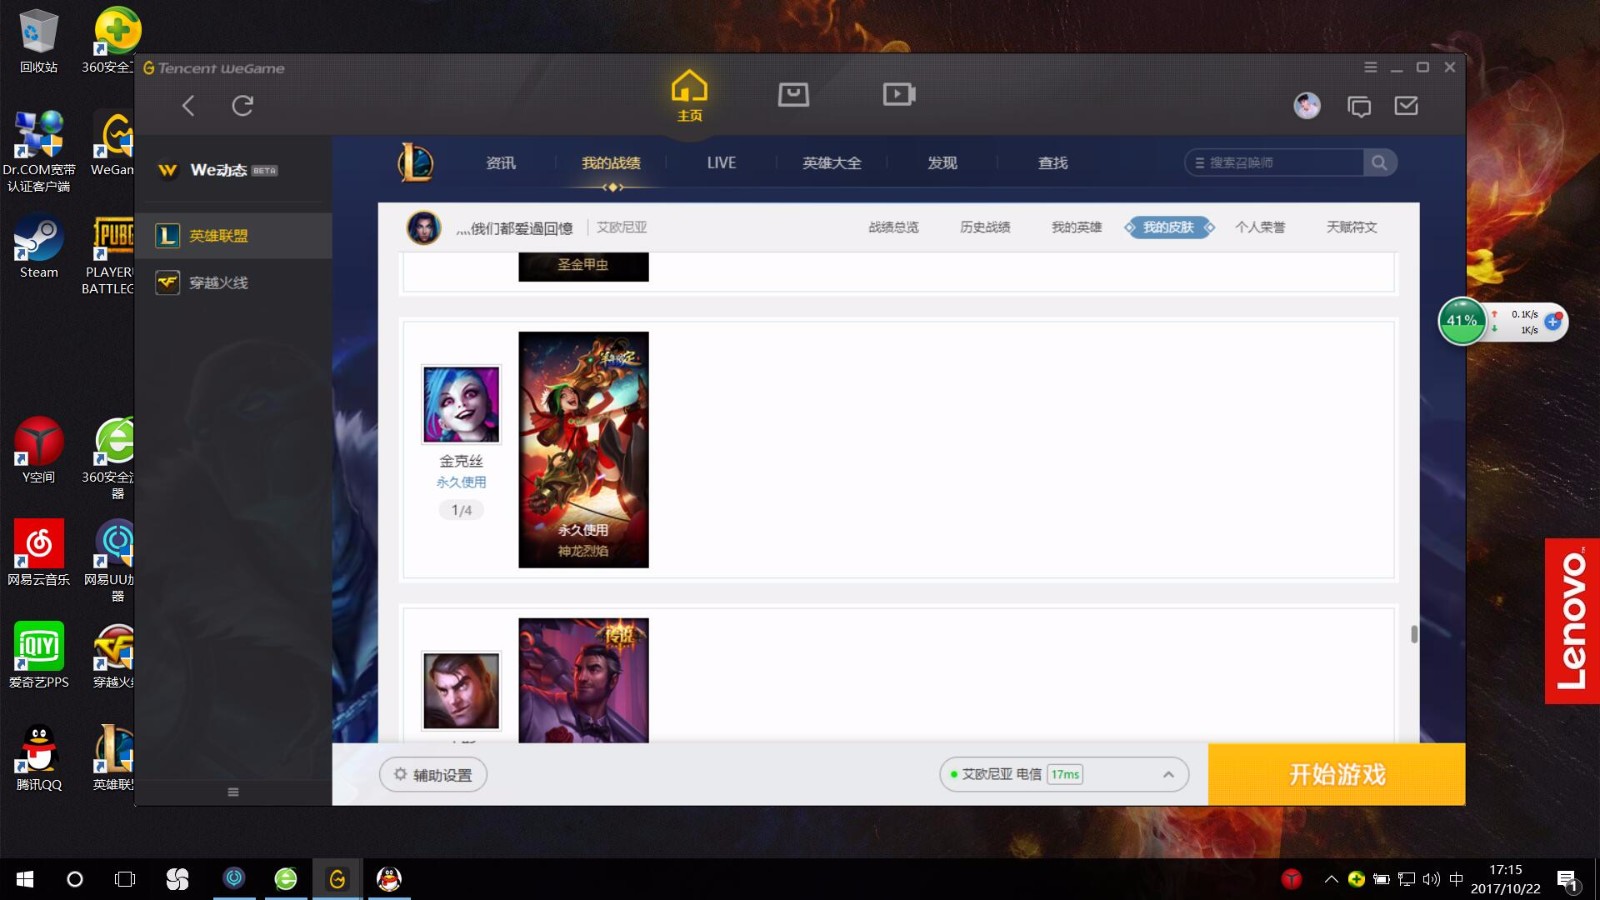Screen dimensions: 1600x900
Task: Click the 开始游戏 start game button
Action: point(1337,775)
